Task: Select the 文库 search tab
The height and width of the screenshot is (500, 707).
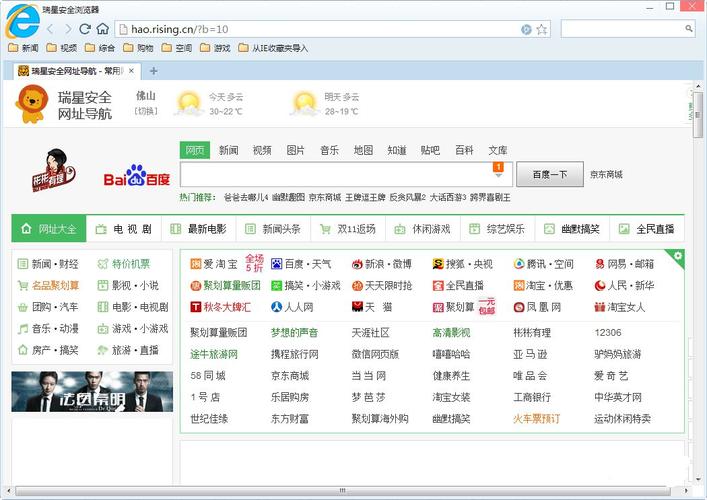Action: click(498, 150)
